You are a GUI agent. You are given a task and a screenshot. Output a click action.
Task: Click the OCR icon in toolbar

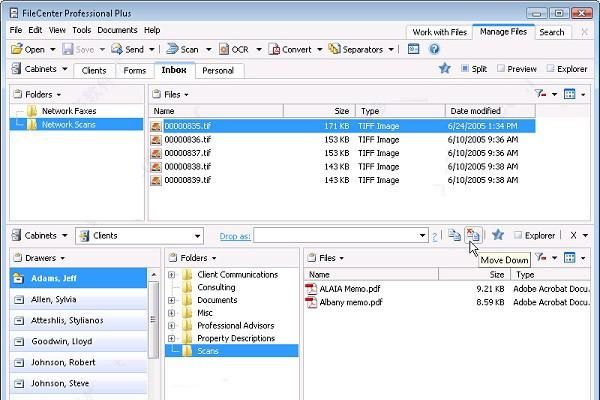(x=224, y=49)
